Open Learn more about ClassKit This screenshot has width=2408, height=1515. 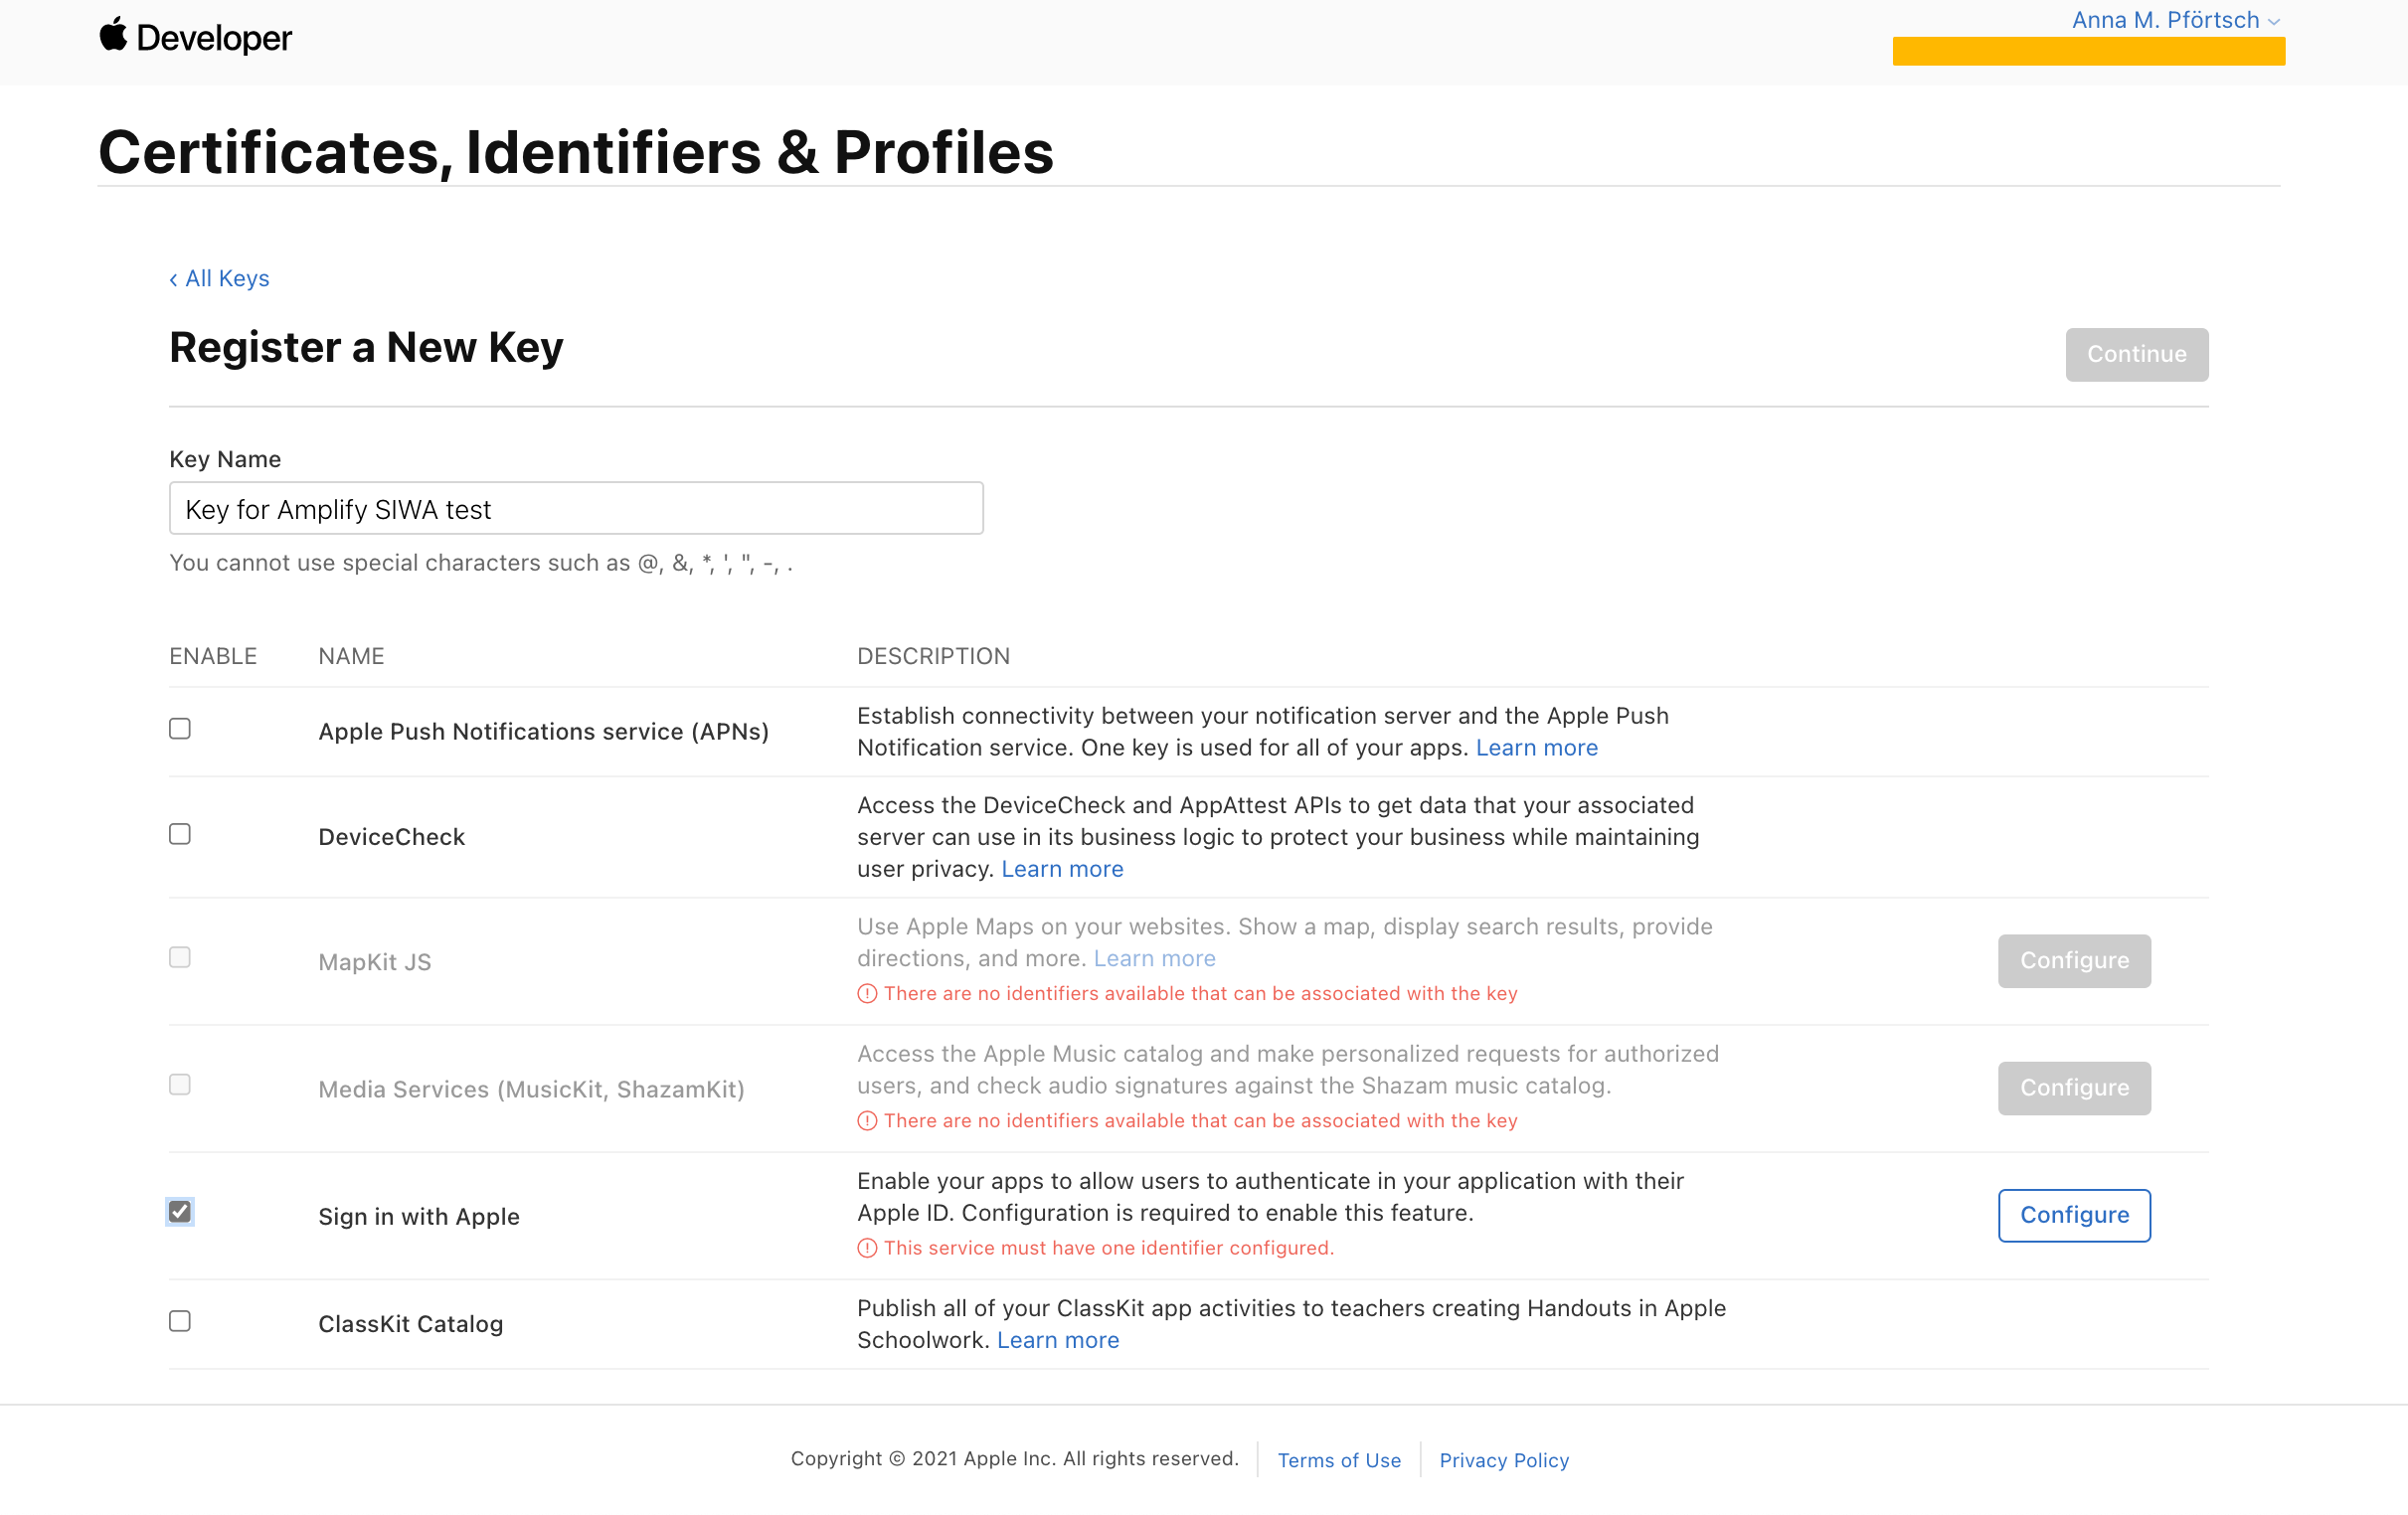tap(1057, 1339)
